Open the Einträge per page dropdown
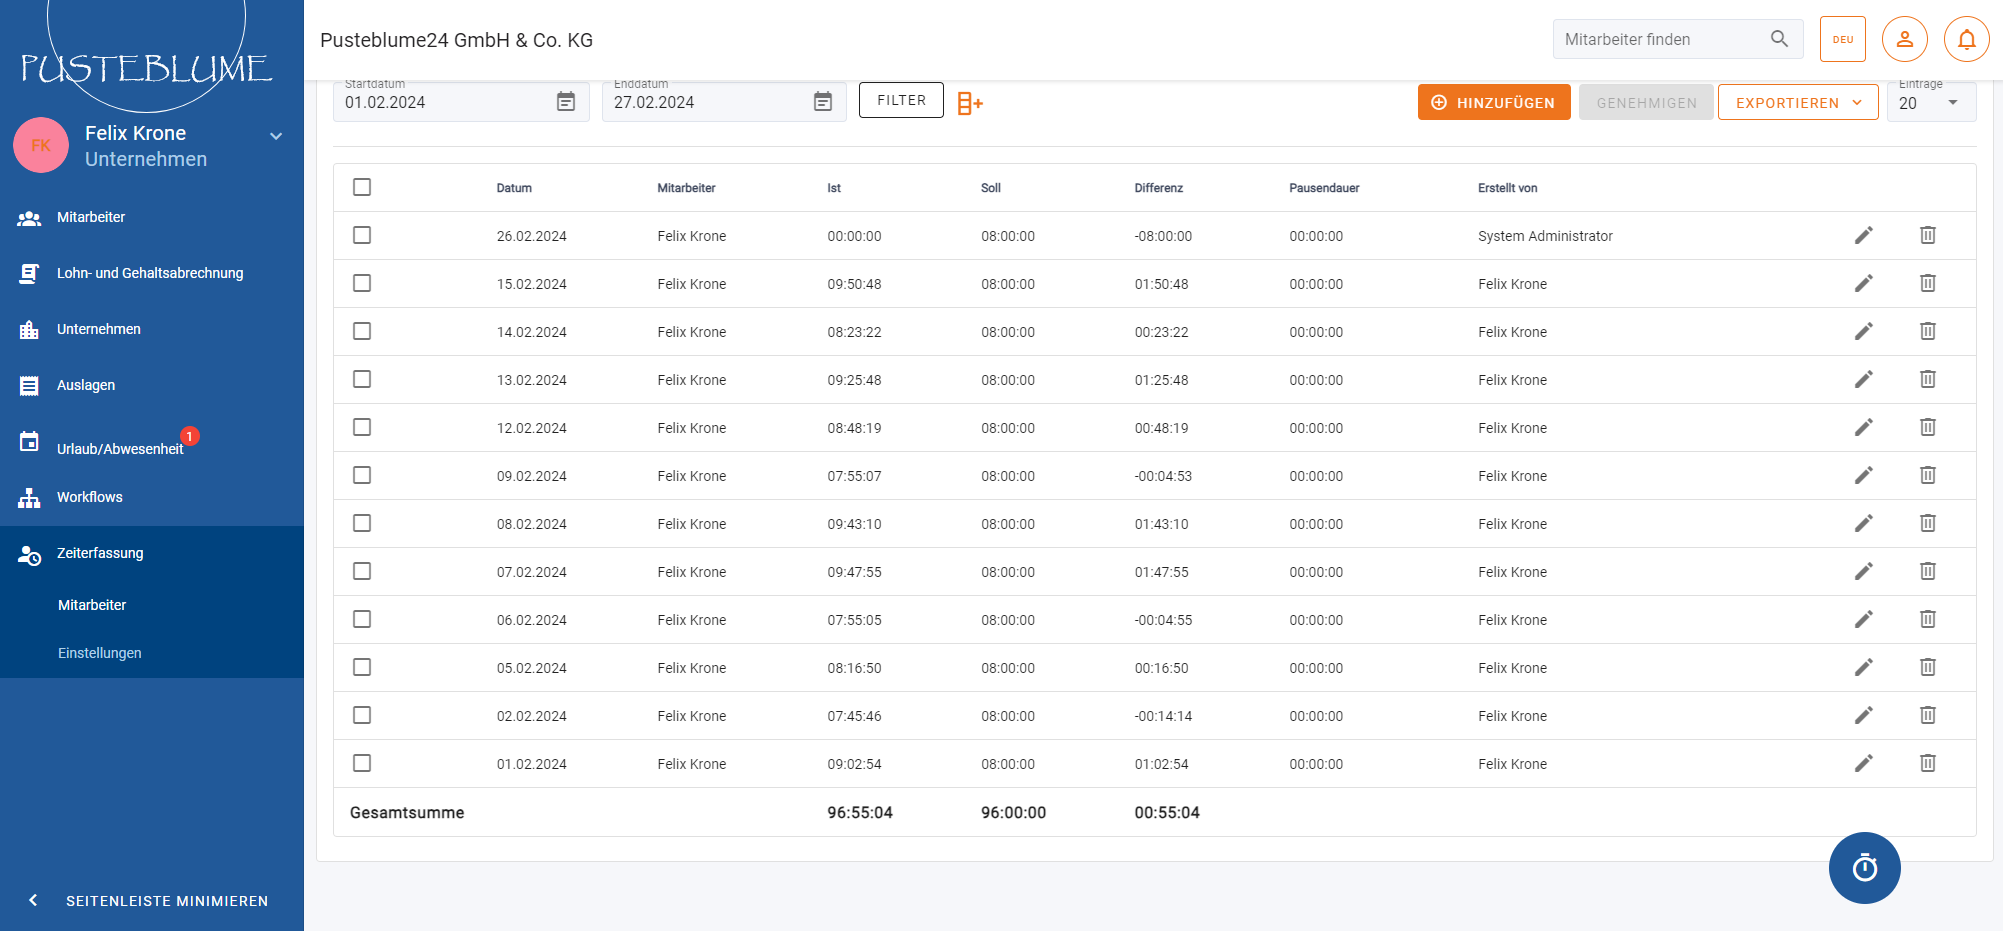Screen dimensions: 2003x931 pyautogui.click(x=1930, y=103)
